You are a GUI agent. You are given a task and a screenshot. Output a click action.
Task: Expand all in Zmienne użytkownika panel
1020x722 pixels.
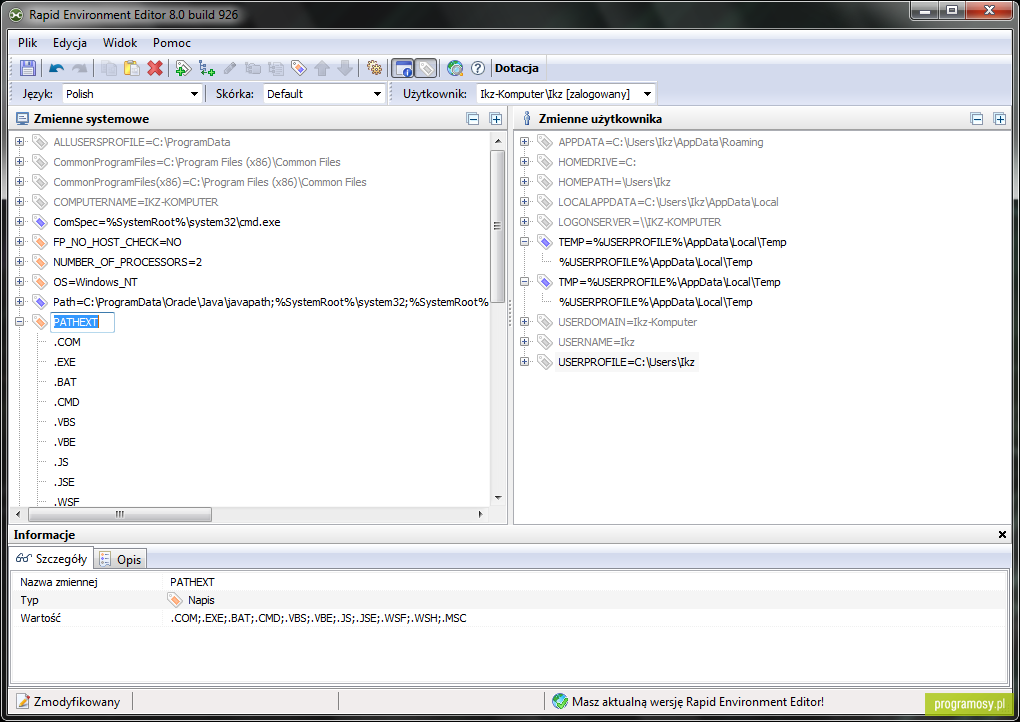pyautogui.click(x=1000, y=119)
